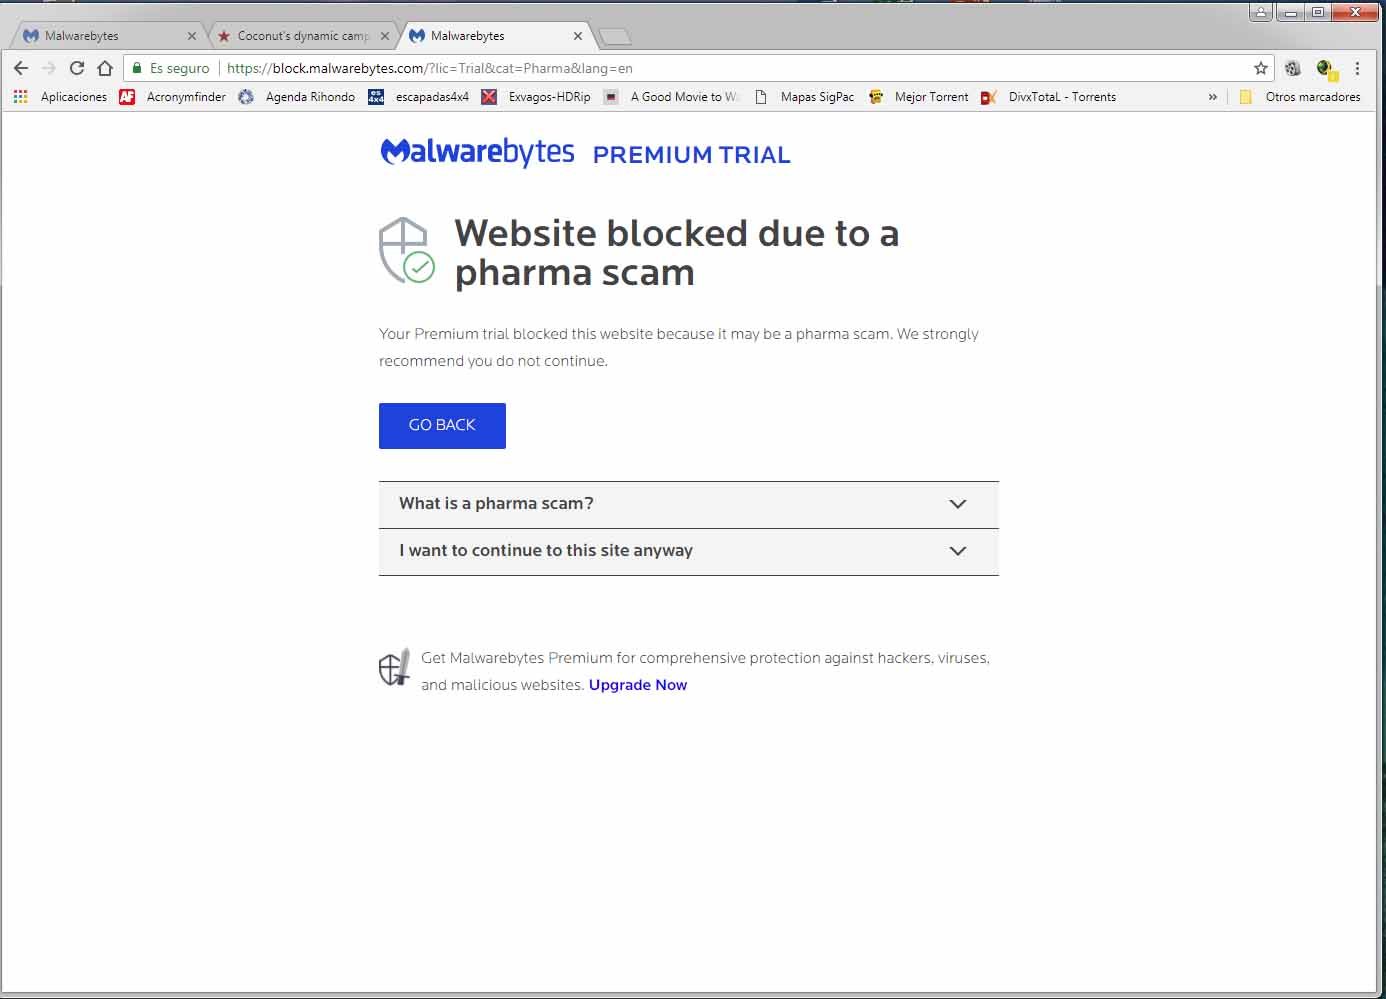Viewport: 1386px width, 999px height.
Task: Close the first Malwarebytes tab
Action: pyautogui.click(x=192, y=36)
